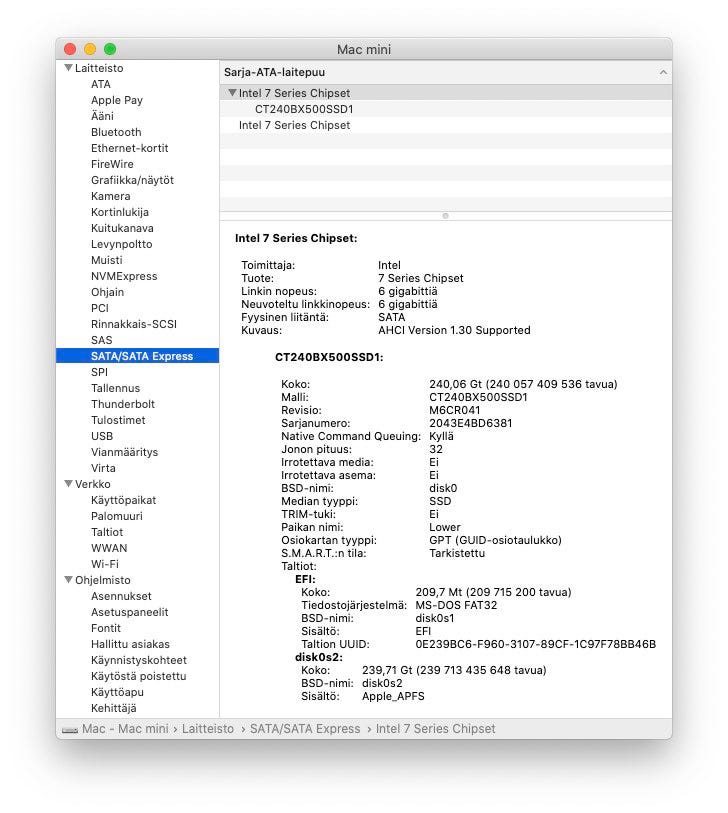Select the second Intel 7 Series Chipset row
728x813 pixels.
pyautogui.click(x=446, y=125)
